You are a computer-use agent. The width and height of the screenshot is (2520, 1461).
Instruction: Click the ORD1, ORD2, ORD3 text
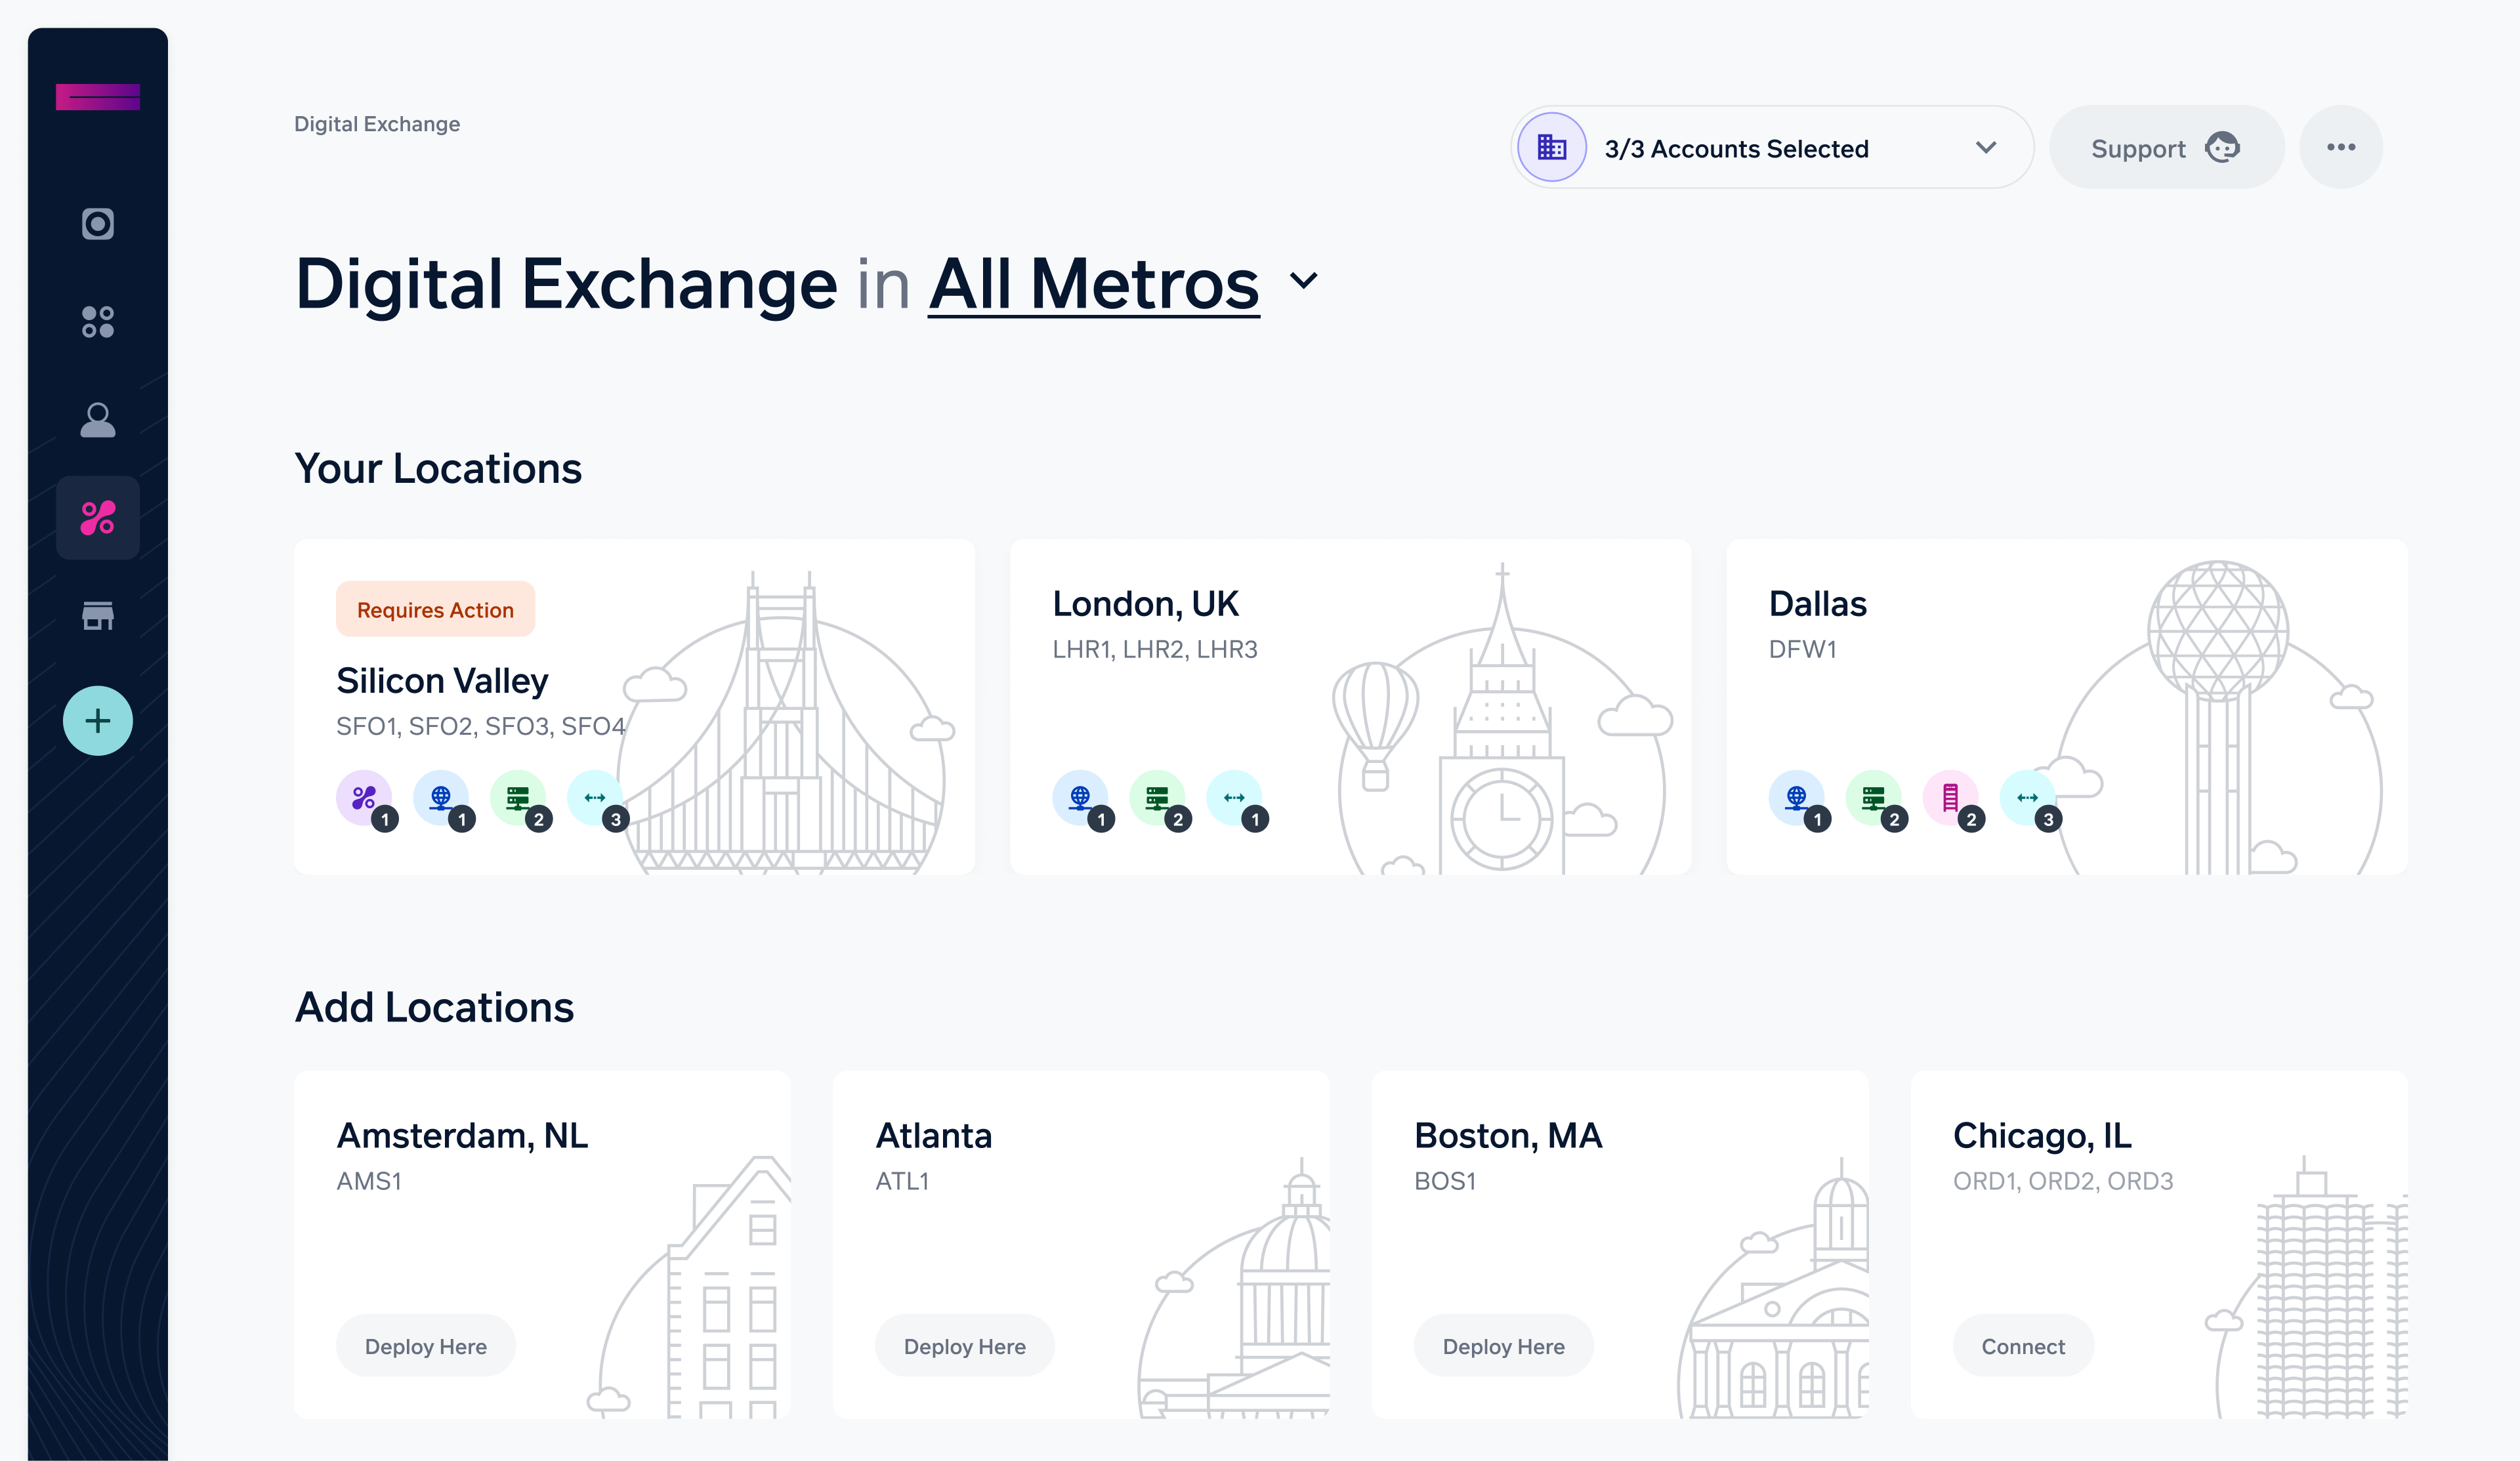click(2063, 1182)
